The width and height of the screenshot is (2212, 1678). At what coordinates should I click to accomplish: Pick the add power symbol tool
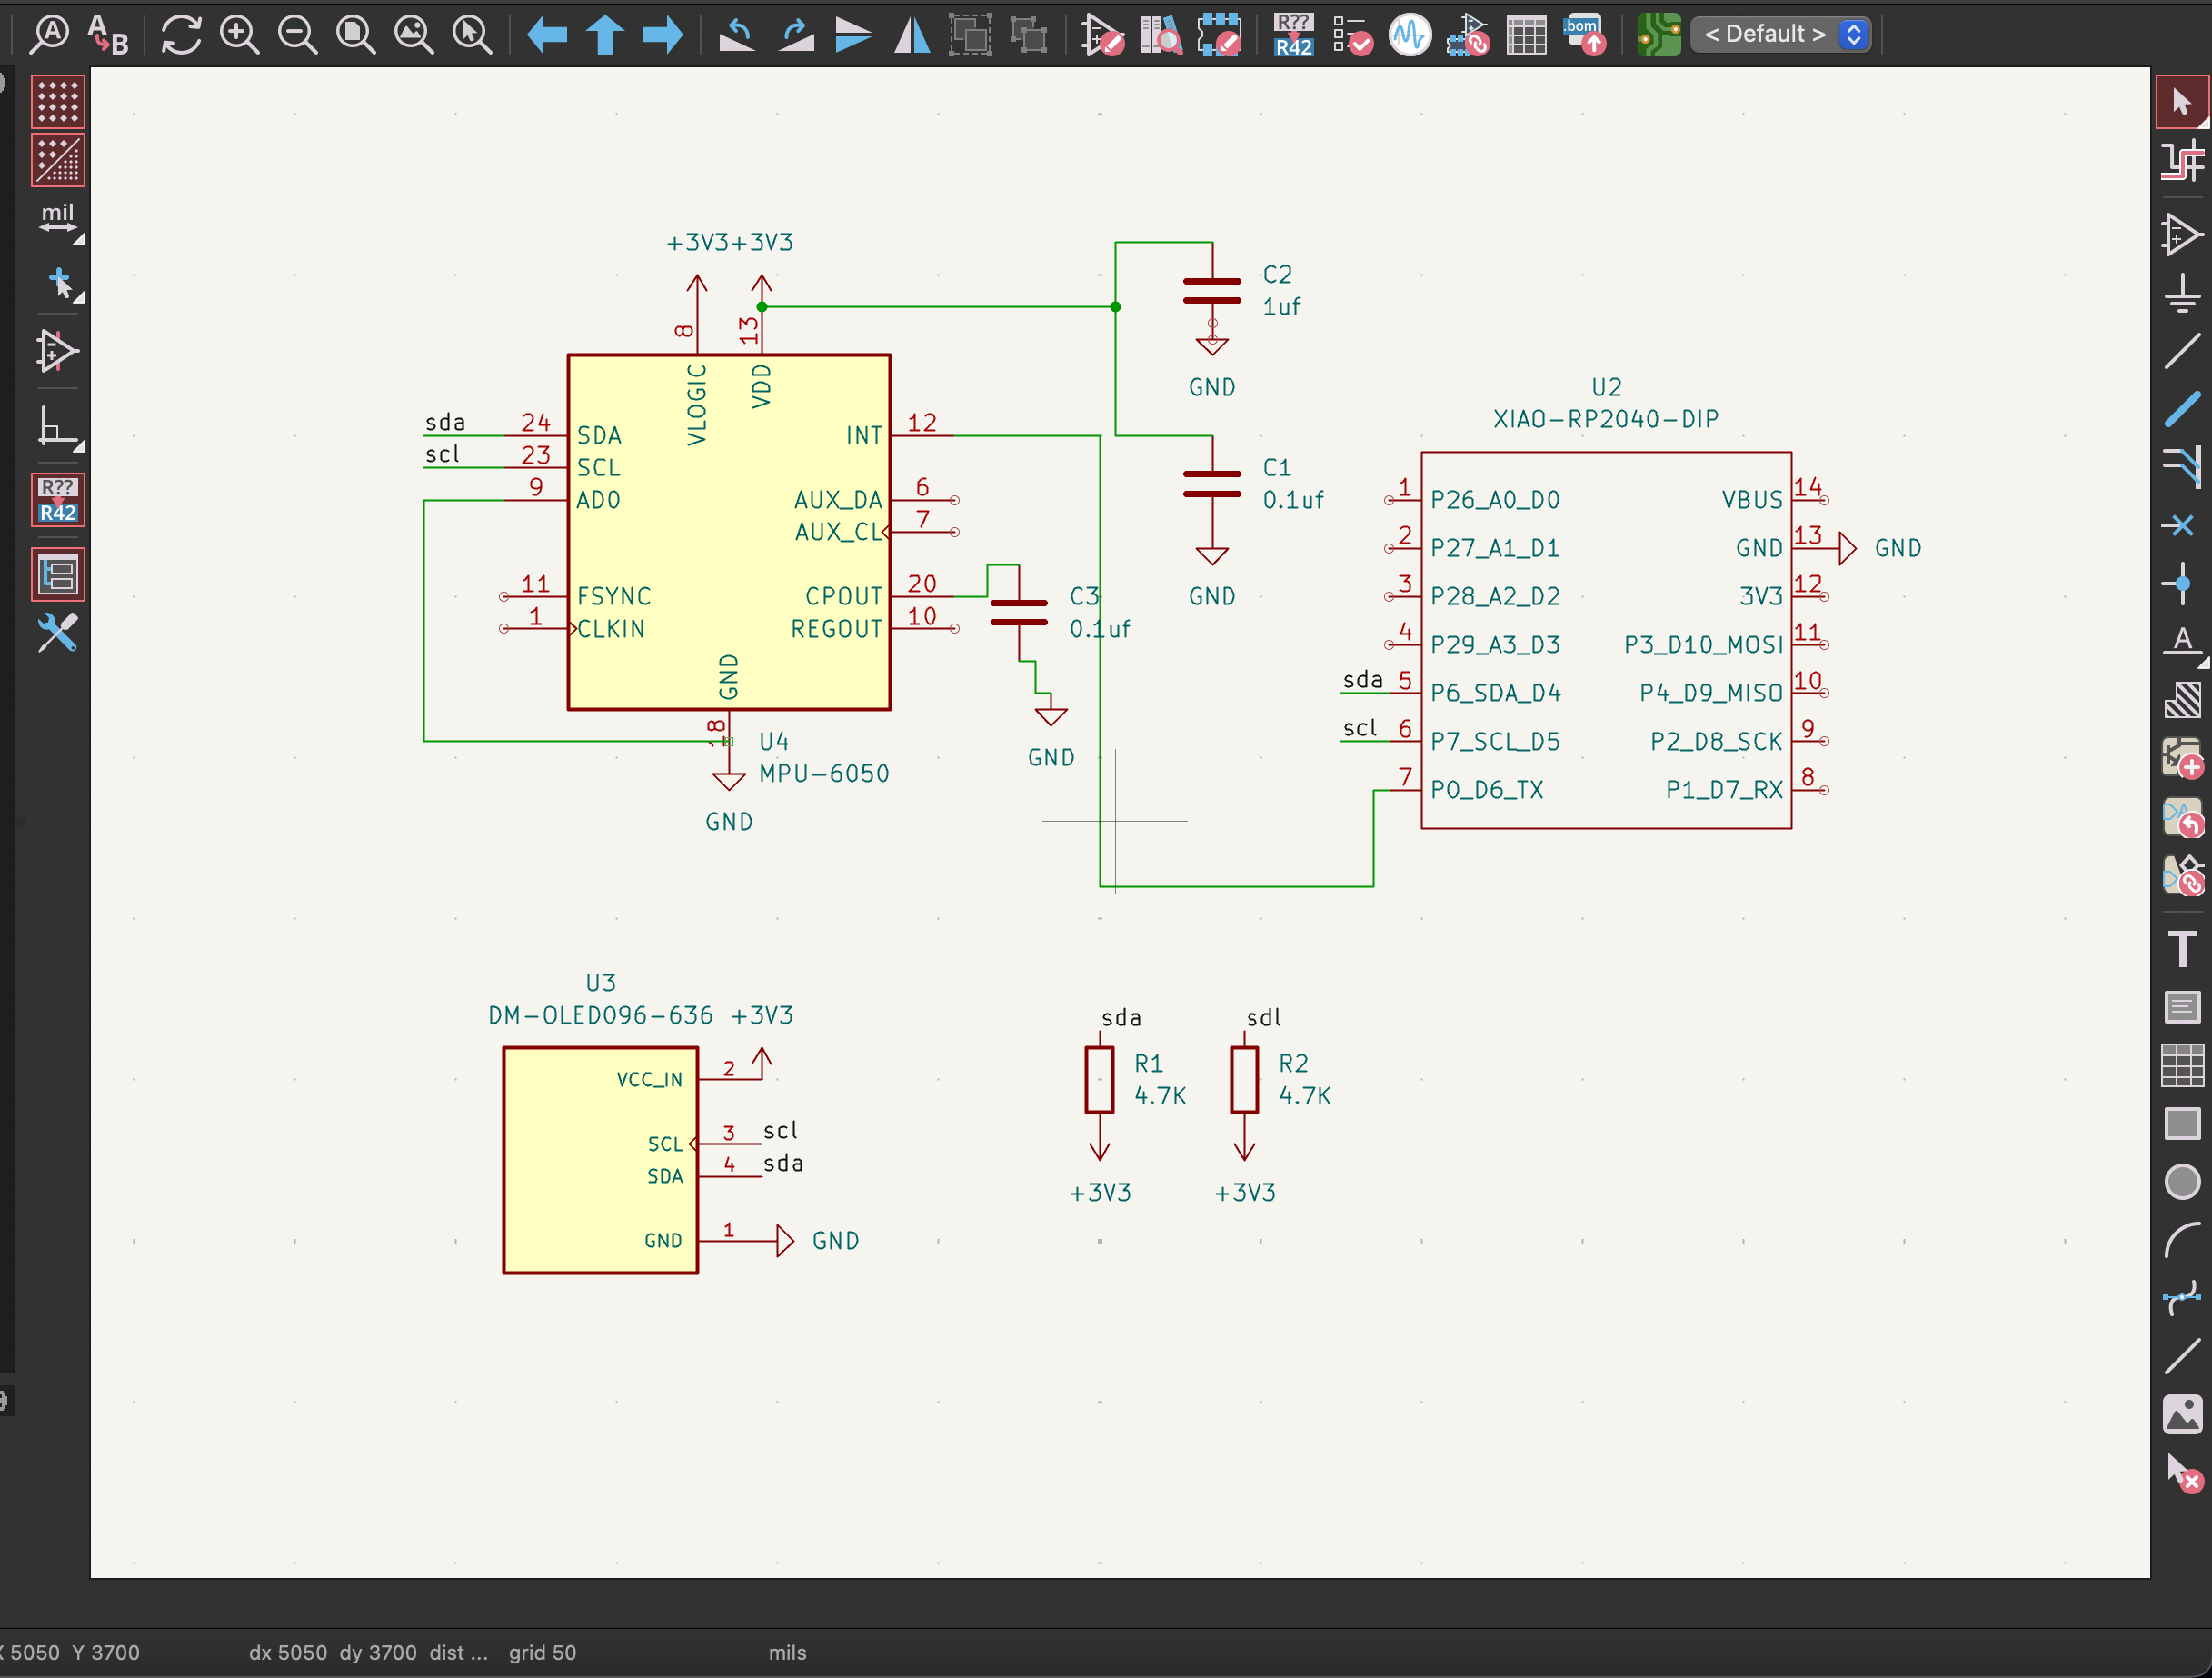tap(2182, 293)
